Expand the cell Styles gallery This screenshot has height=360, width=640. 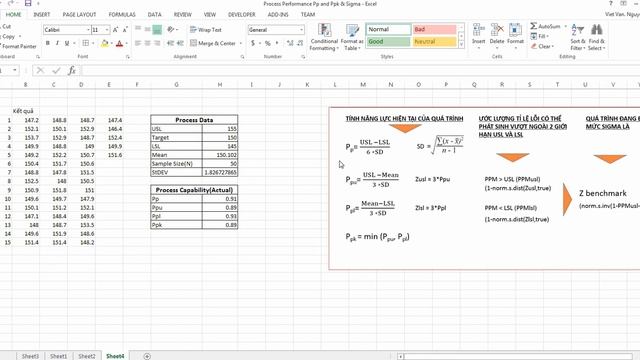coord(462,44)
